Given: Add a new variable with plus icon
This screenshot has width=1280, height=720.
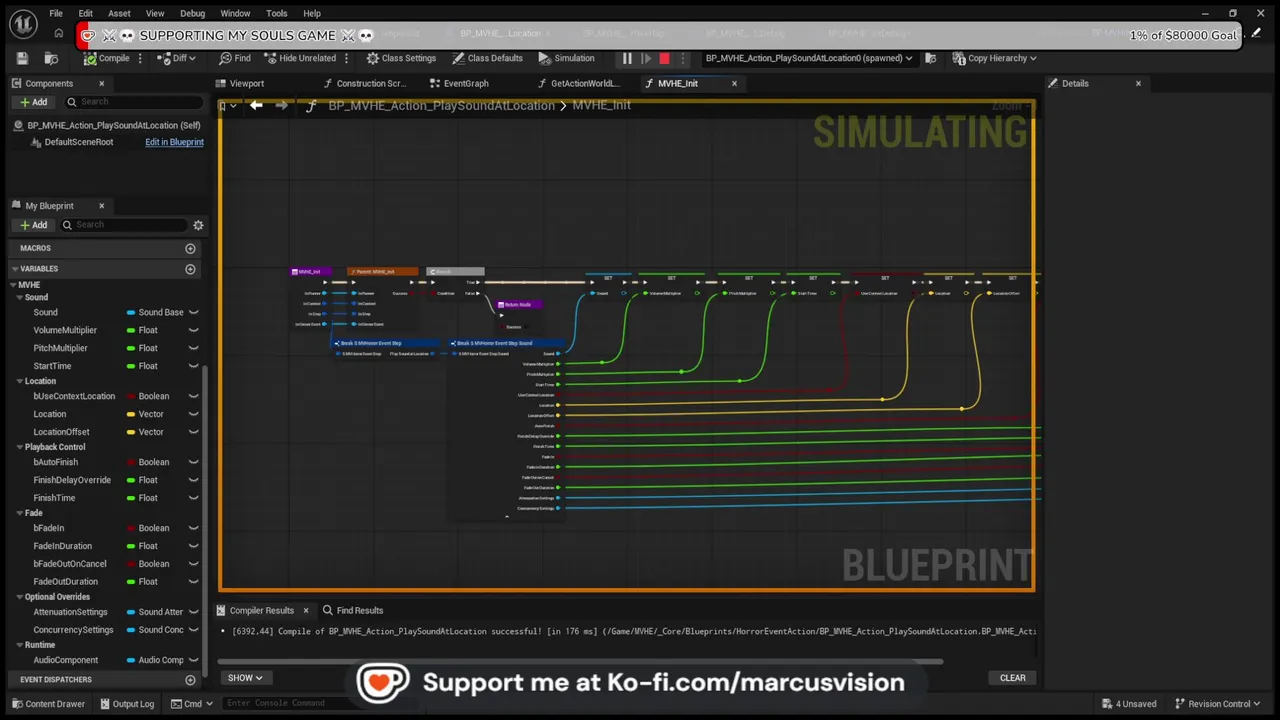Looking at the screenshot, I should coord(190,269).
